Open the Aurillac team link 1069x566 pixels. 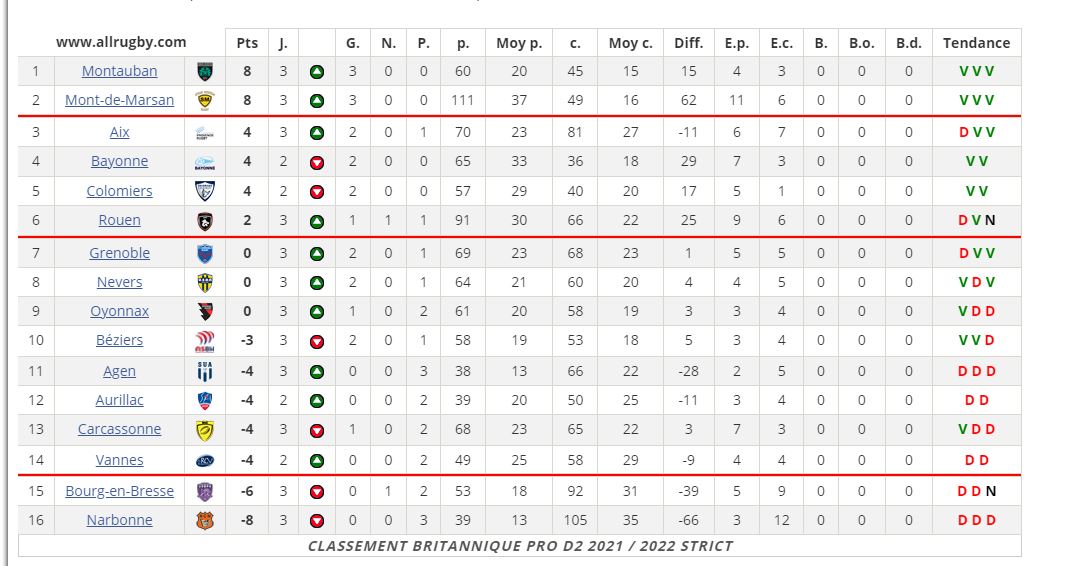pos(119,400)
